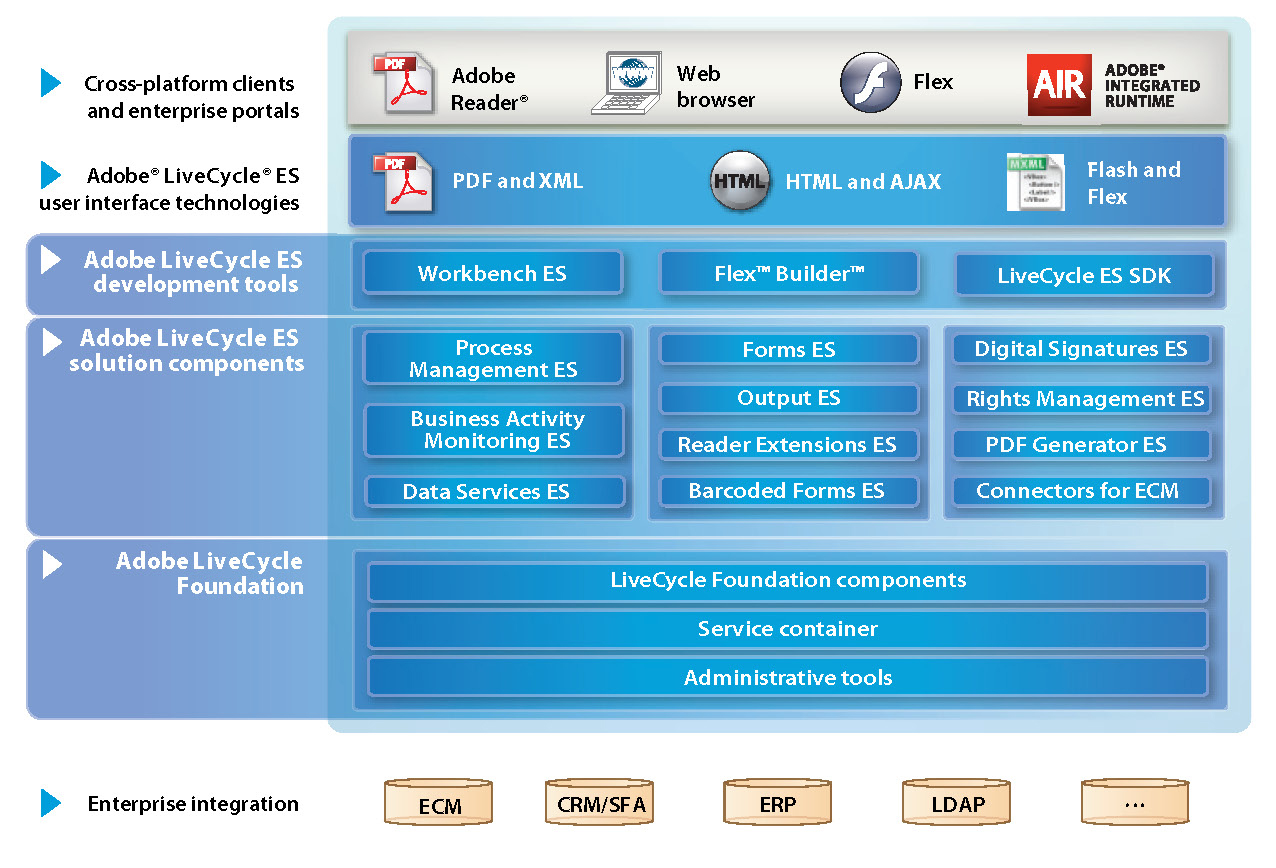Click Data Services ES component

(x=495, y=491)
